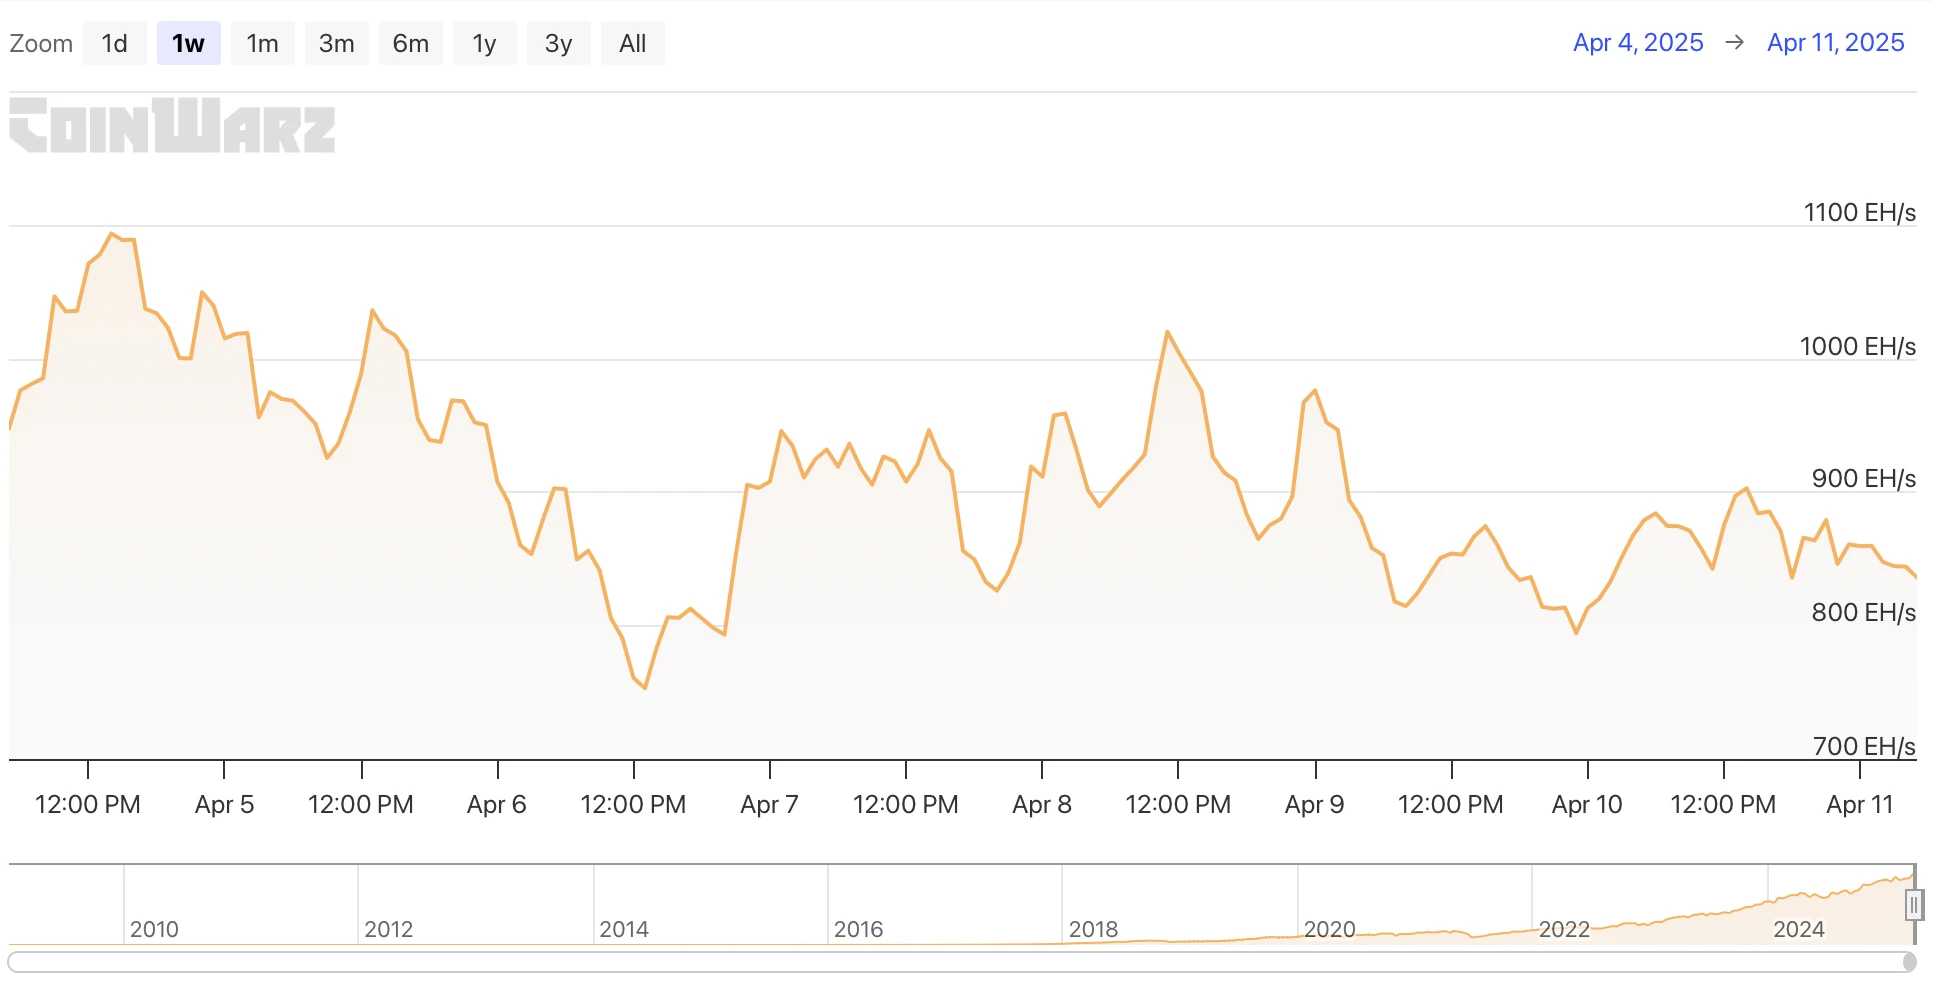Edit the Apr 11, 2025 end date

coord(1835,43)
